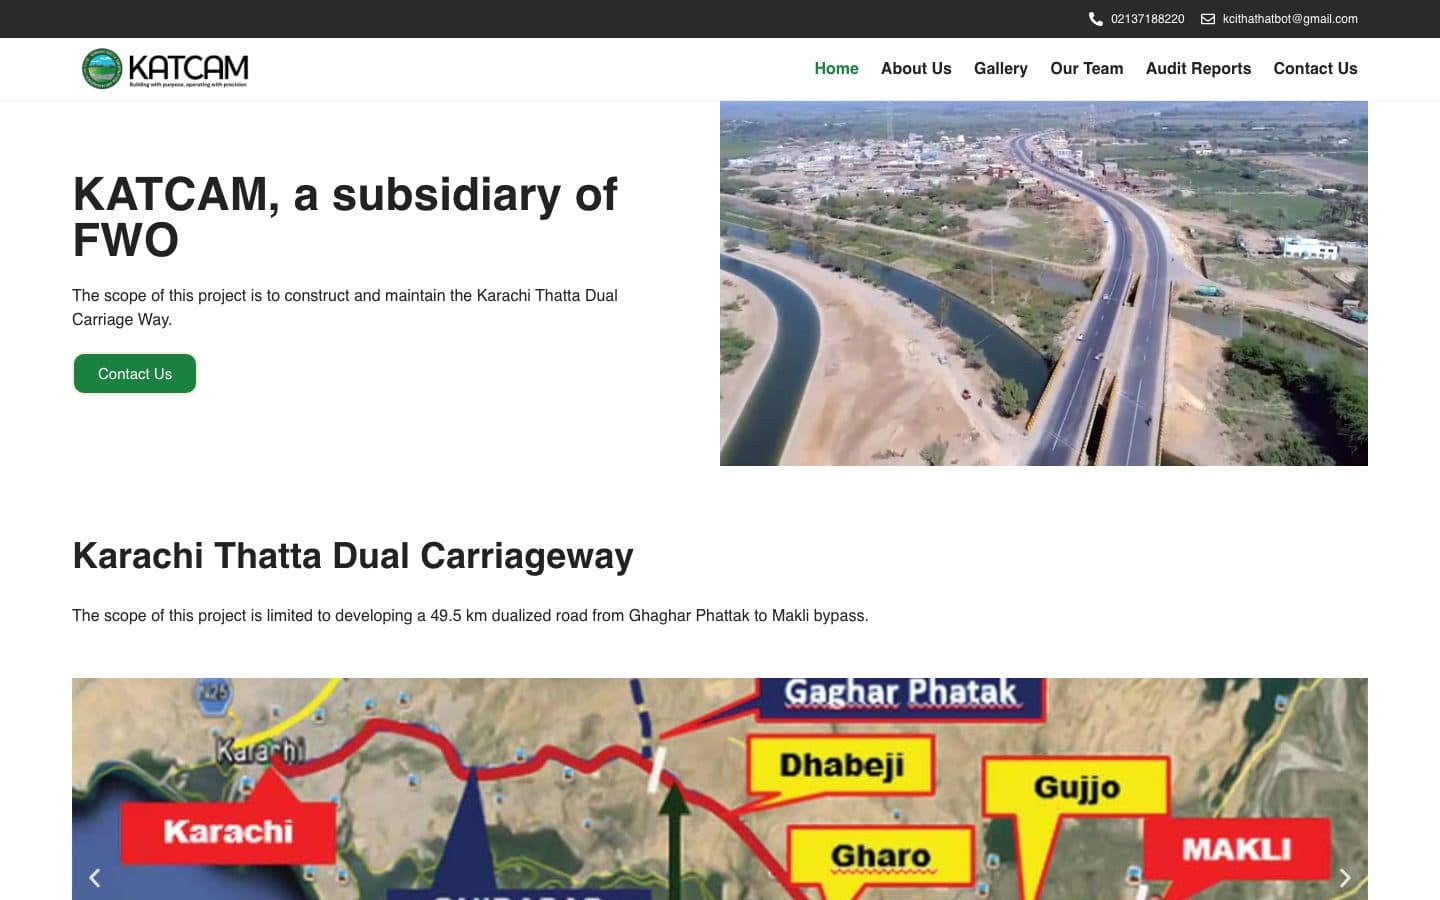Open the About Us page
Screen dimensions: 1440x900
916,68
